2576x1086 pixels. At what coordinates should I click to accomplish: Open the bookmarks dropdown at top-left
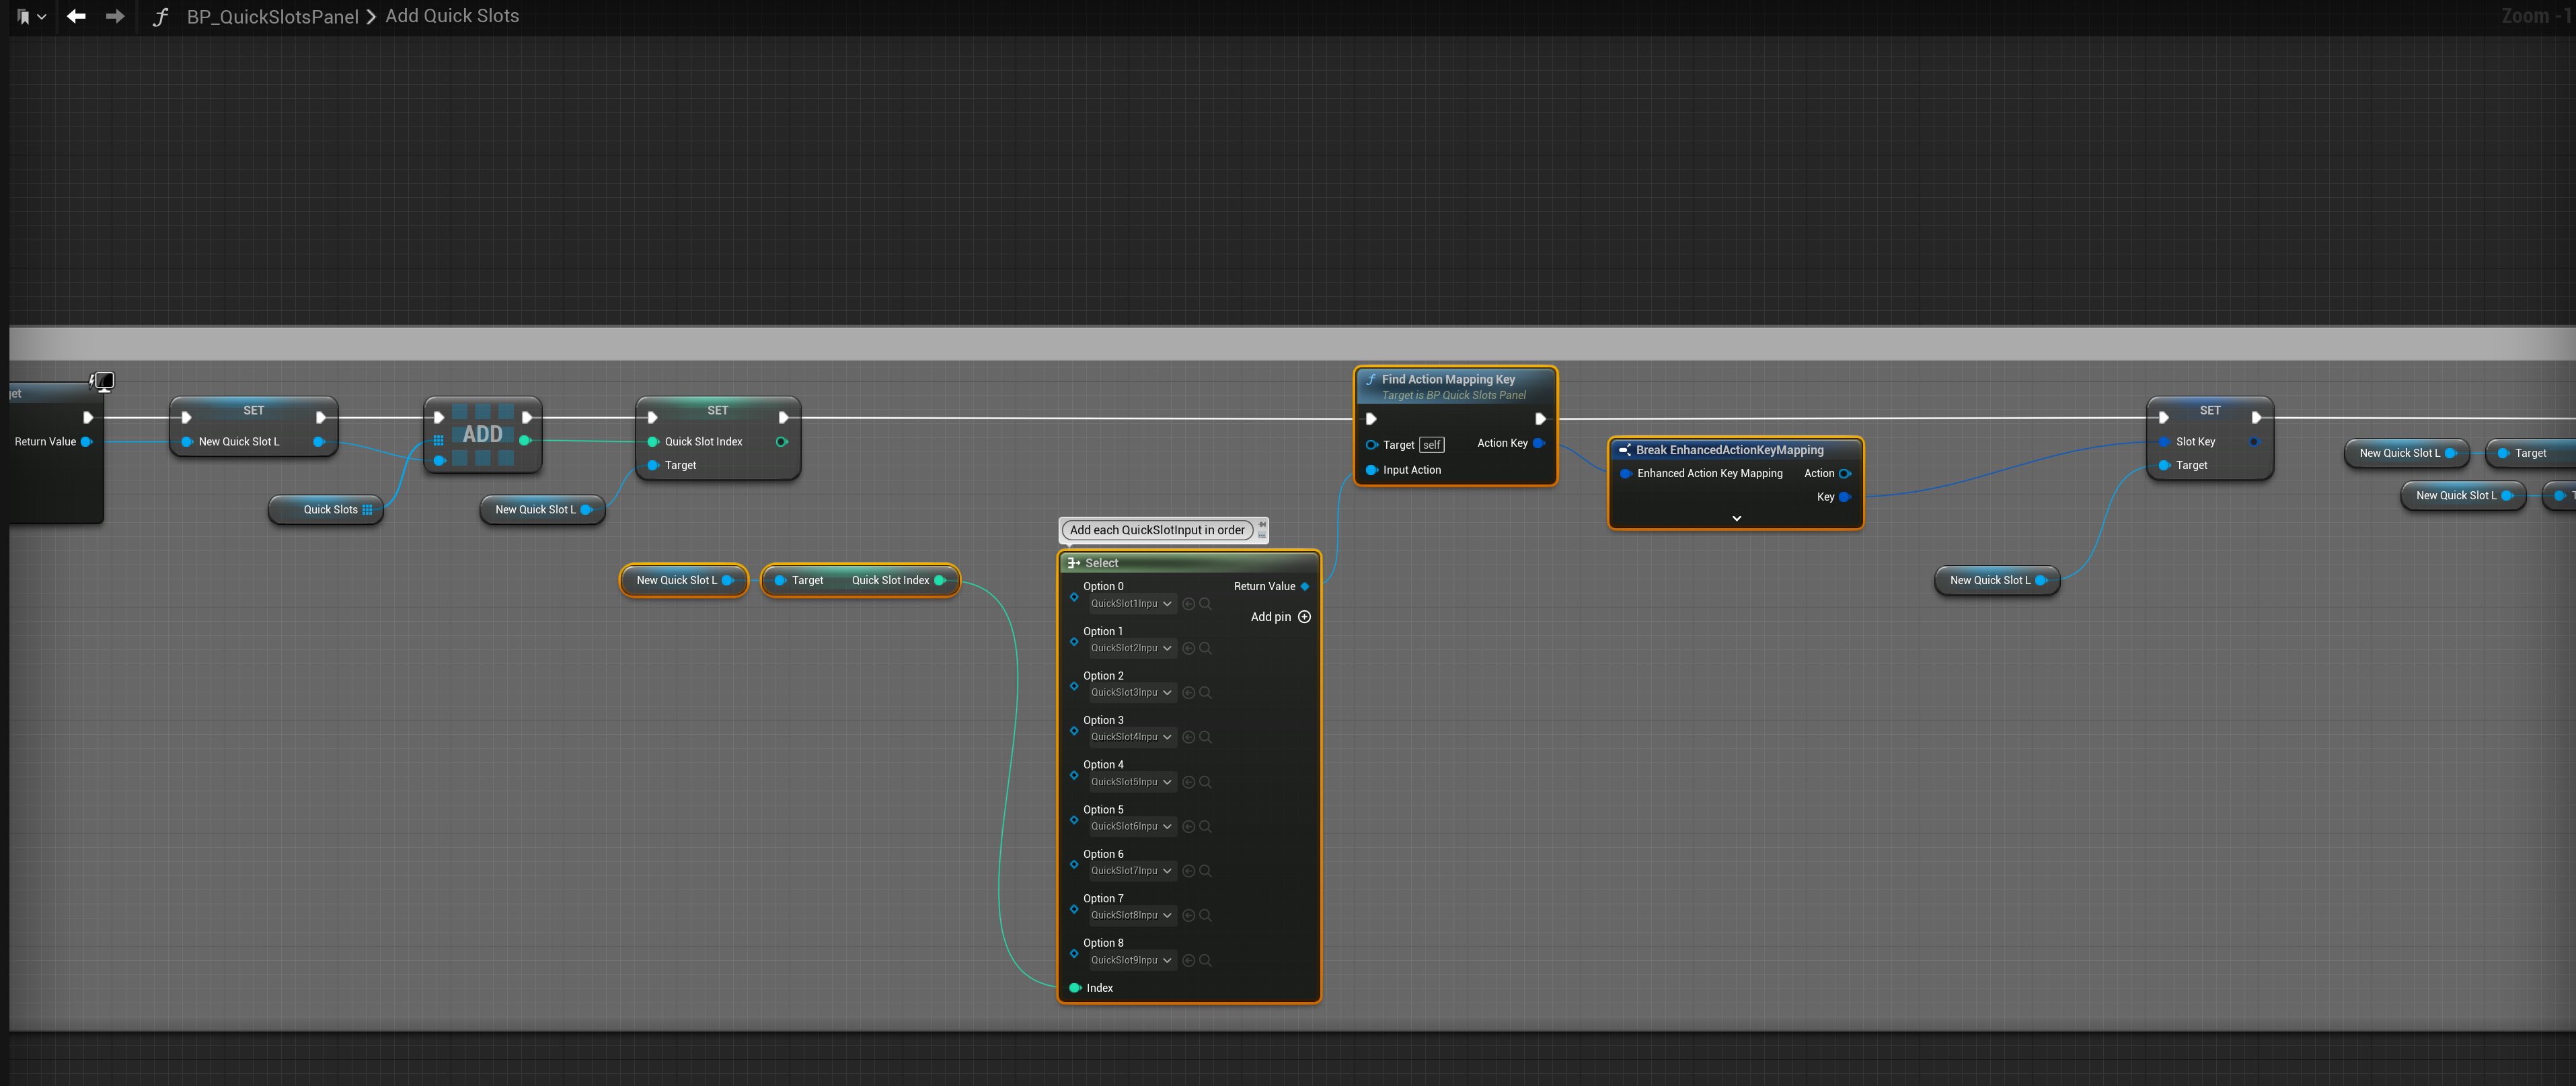(31, 16)
